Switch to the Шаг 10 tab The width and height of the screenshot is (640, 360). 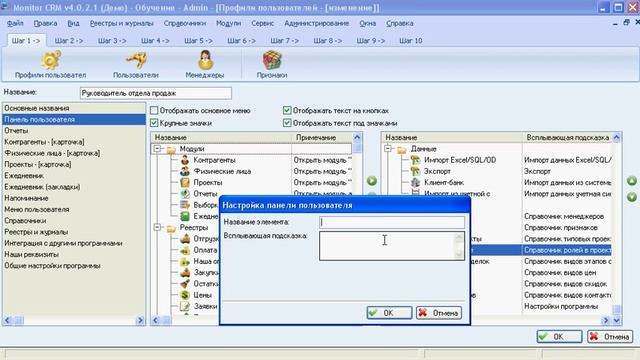click(x=411, y=40)
